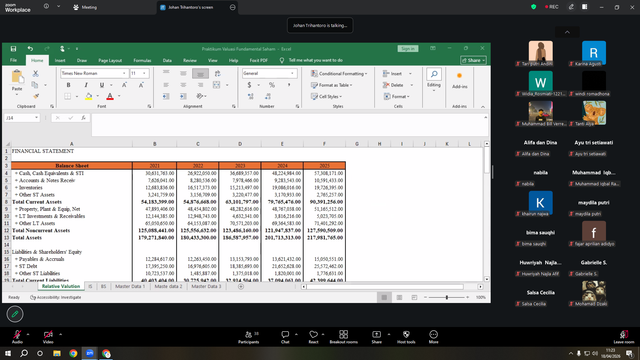Image resolution: width=640 pixels, height=360 pixels.
Task: Click the comma style icon
Action: [x=289, y=85]
